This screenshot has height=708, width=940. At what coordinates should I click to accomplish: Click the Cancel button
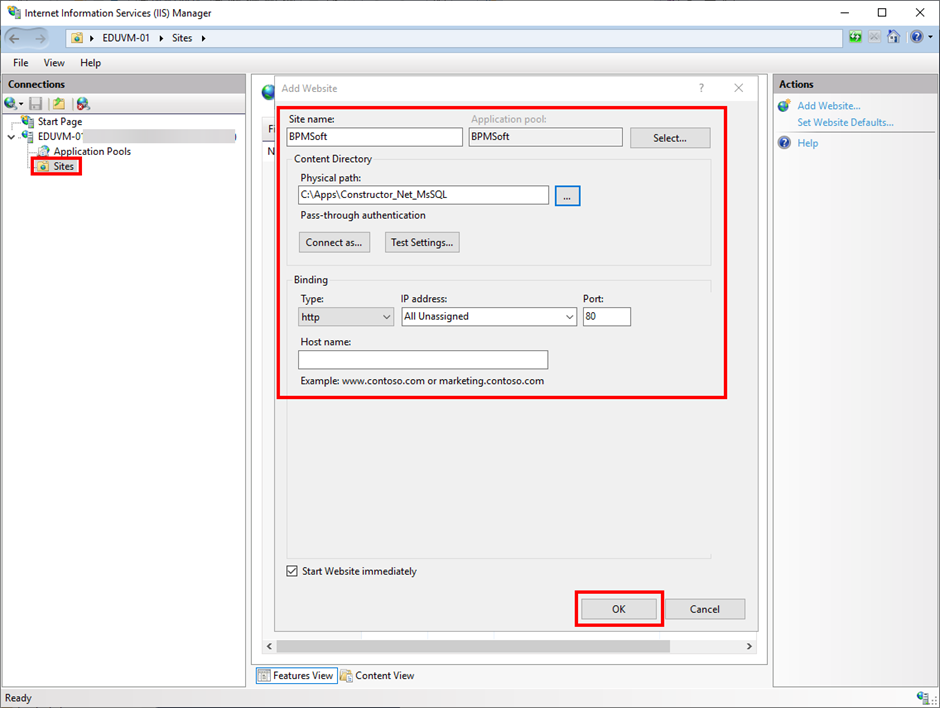click(704, 609)
